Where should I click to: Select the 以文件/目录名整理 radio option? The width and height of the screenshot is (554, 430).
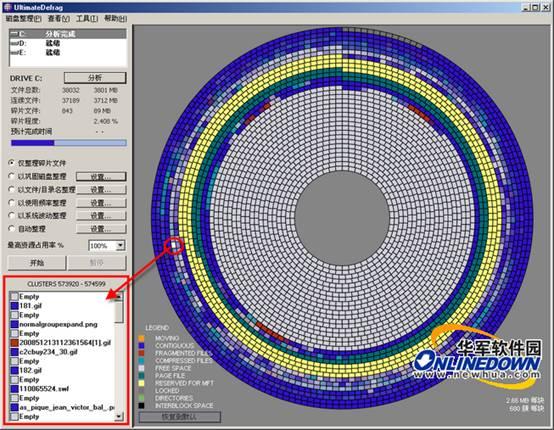click(x=12, y=189)
